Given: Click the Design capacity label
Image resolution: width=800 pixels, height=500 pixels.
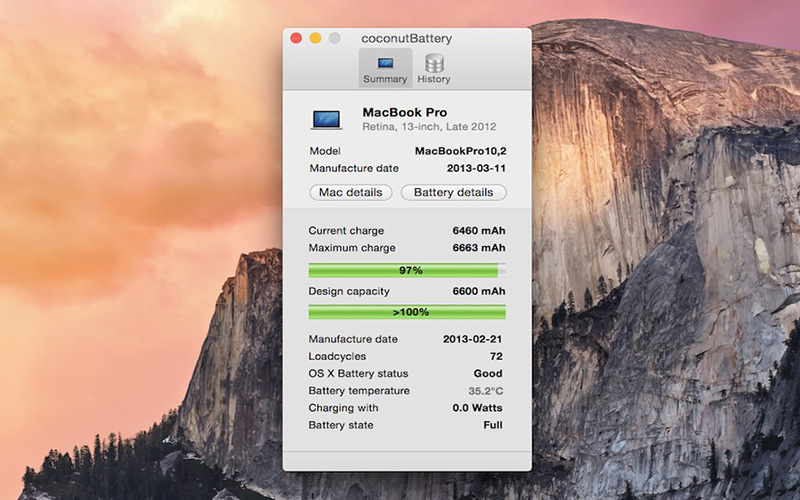Looking at the screenshot, I should 349,291.
